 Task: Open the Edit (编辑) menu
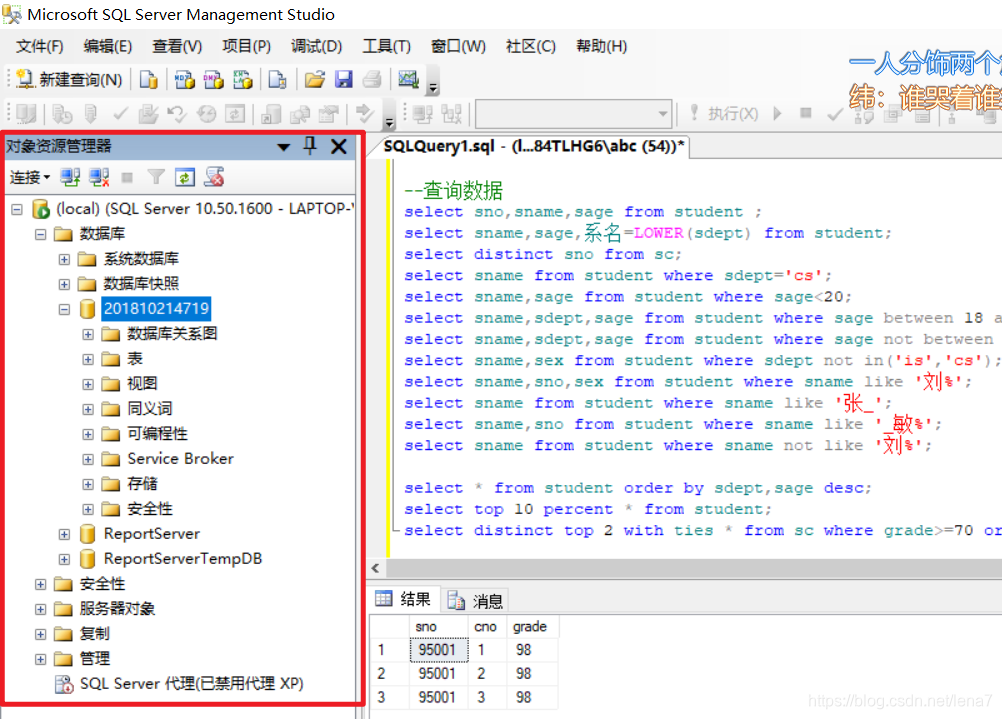107,46
